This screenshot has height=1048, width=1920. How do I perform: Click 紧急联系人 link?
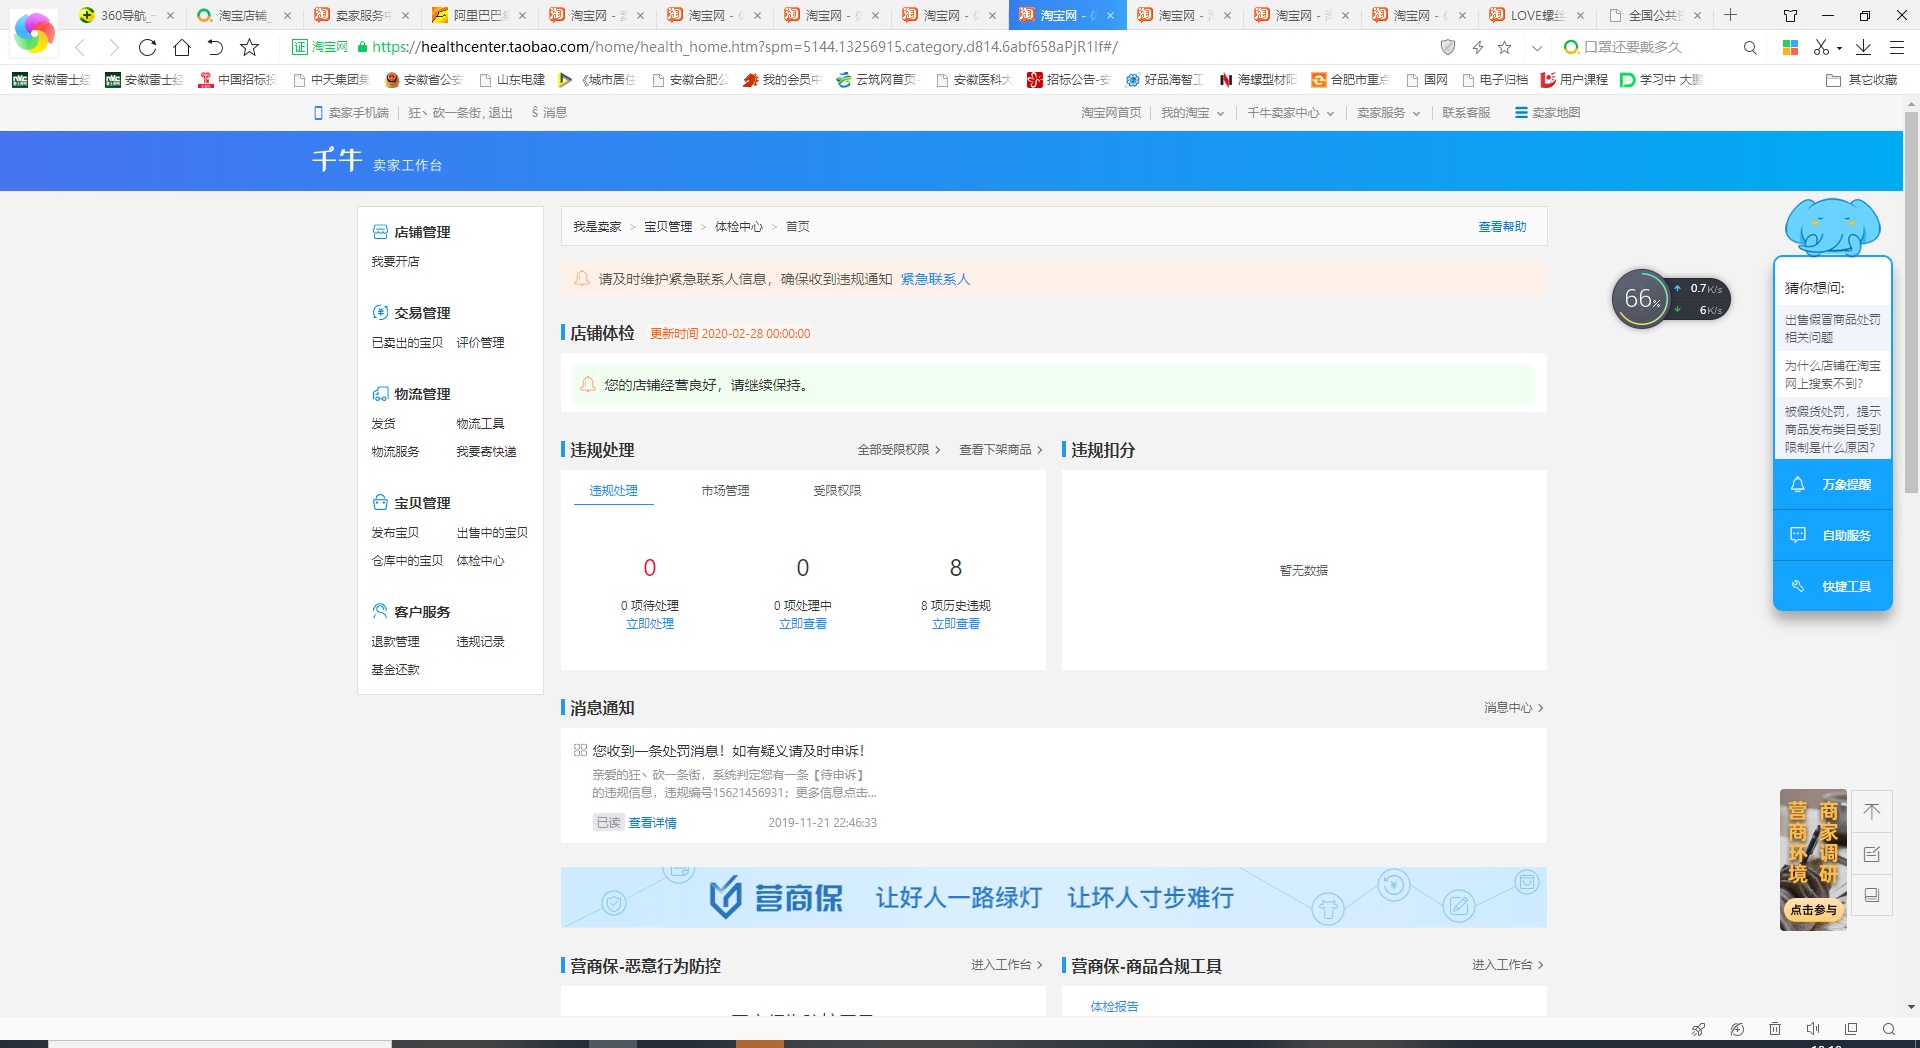[x=935, y=279]
